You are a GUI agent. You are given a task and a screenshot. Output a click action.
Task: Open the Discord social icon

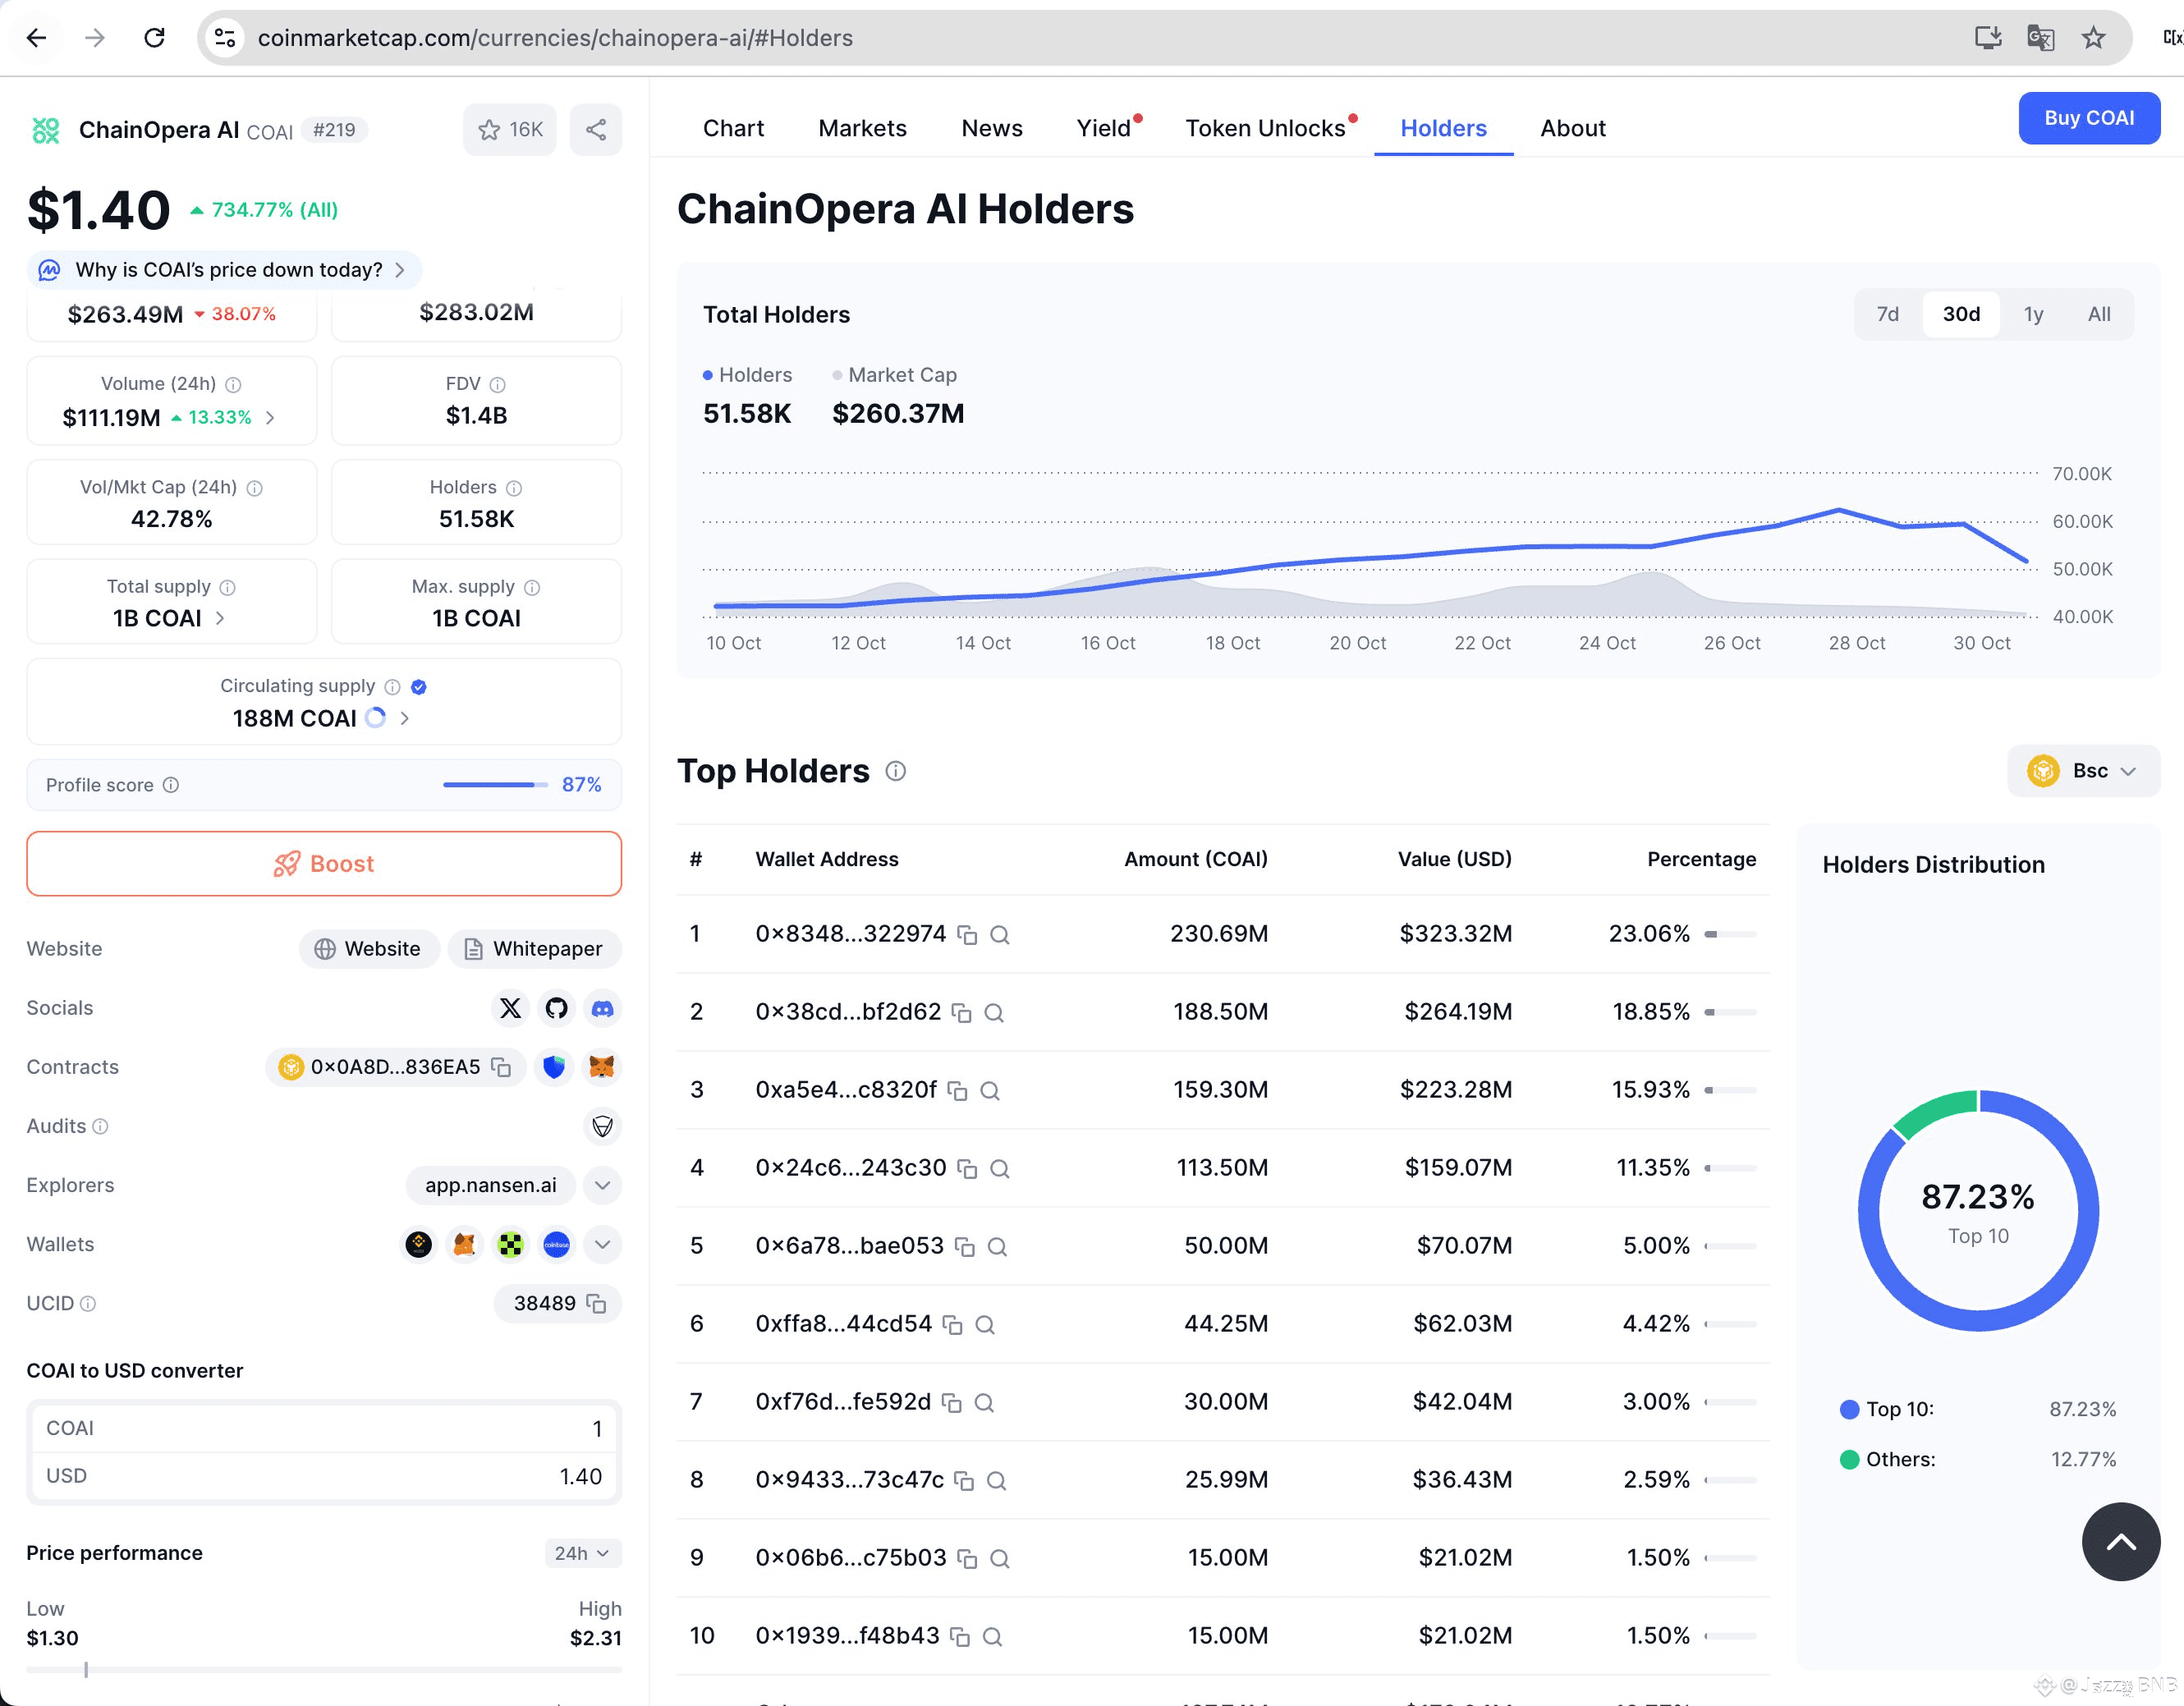602,1008
